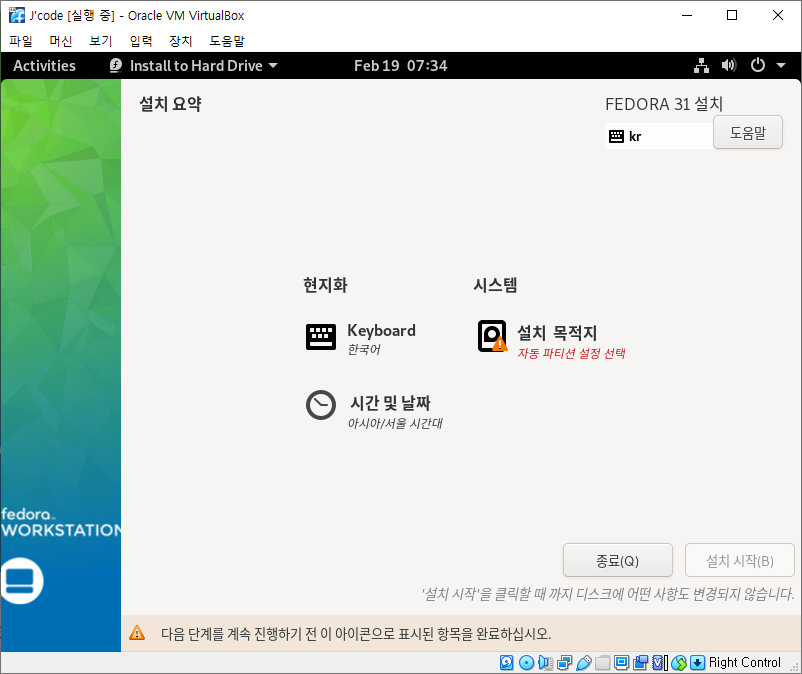Click the 현지화 section heading
802x674 pixels.
coord(325,285)
